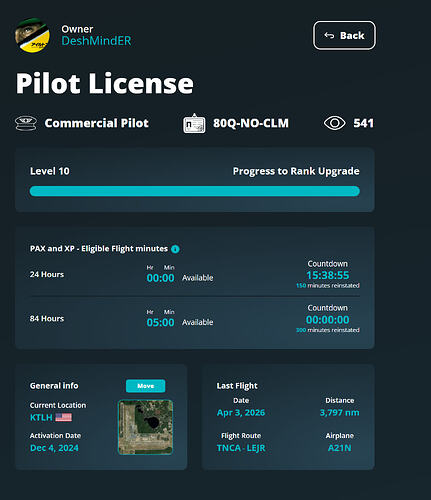This screenshot has width=431, height=500.
Task: Select the KTLH current location code
Action: 41,417
